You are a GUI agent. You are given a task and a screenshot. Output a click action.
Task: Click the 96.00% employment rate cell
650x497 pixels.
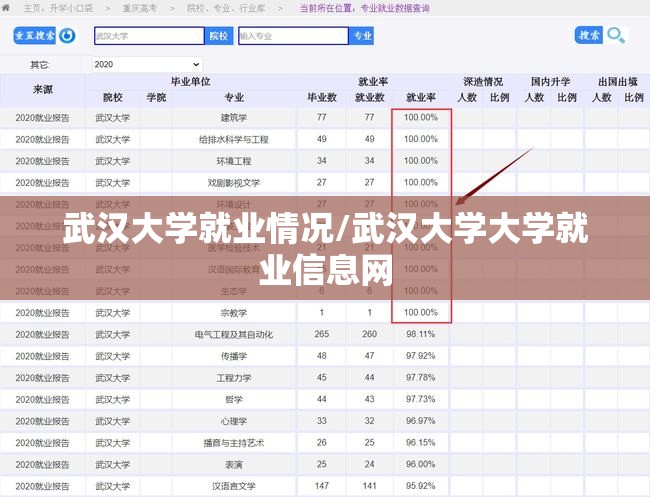pyautogui.click(x=421, y=464)
